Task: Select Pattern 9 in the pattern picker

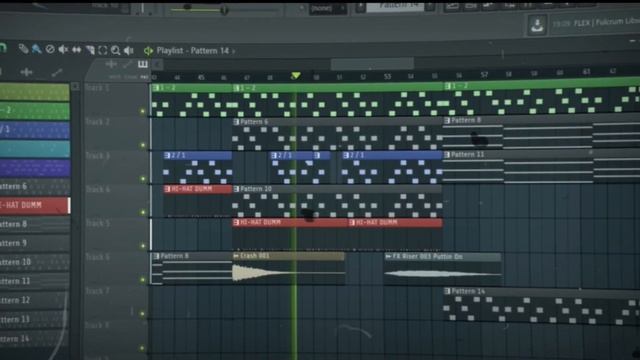Action: coord(34,243)
